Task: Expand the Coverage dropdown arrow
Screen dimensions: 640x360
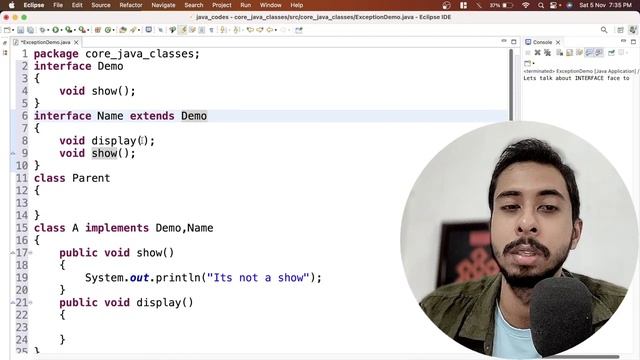Action: click(75, 30)
